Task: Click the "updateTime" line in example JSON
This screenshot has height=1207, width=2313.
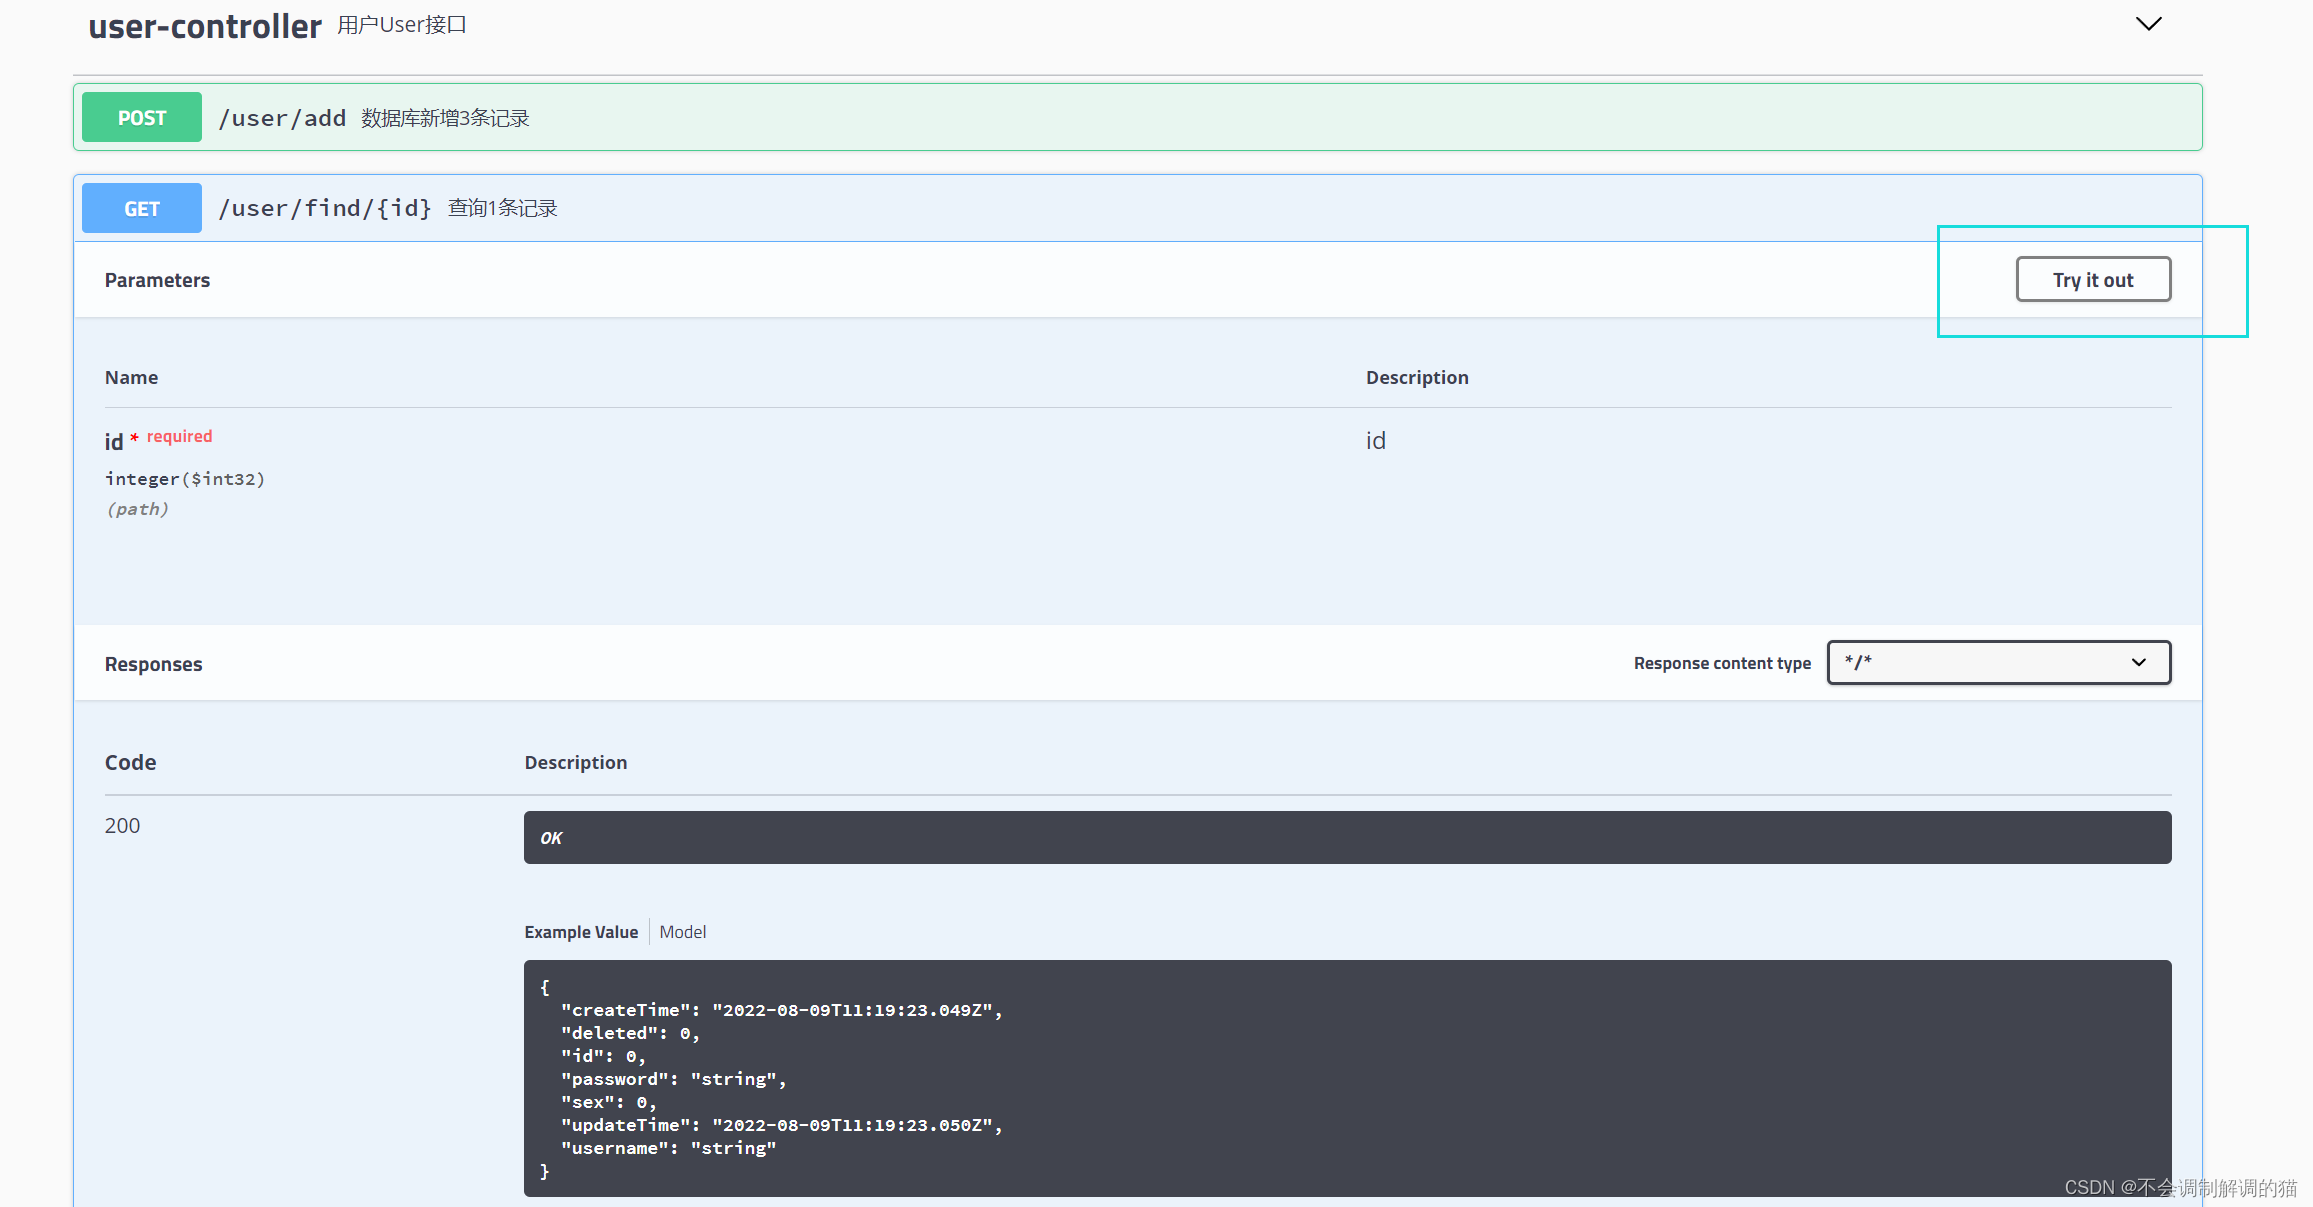Action: pos(782,1125)
